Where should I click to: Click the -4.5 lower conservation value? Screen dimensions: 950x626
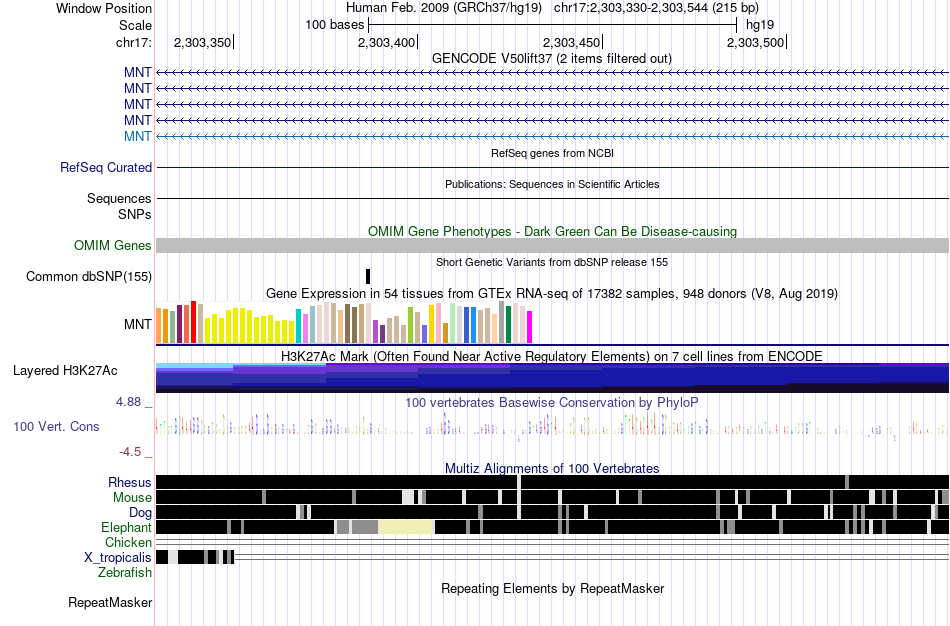click(x=130, y=452)
